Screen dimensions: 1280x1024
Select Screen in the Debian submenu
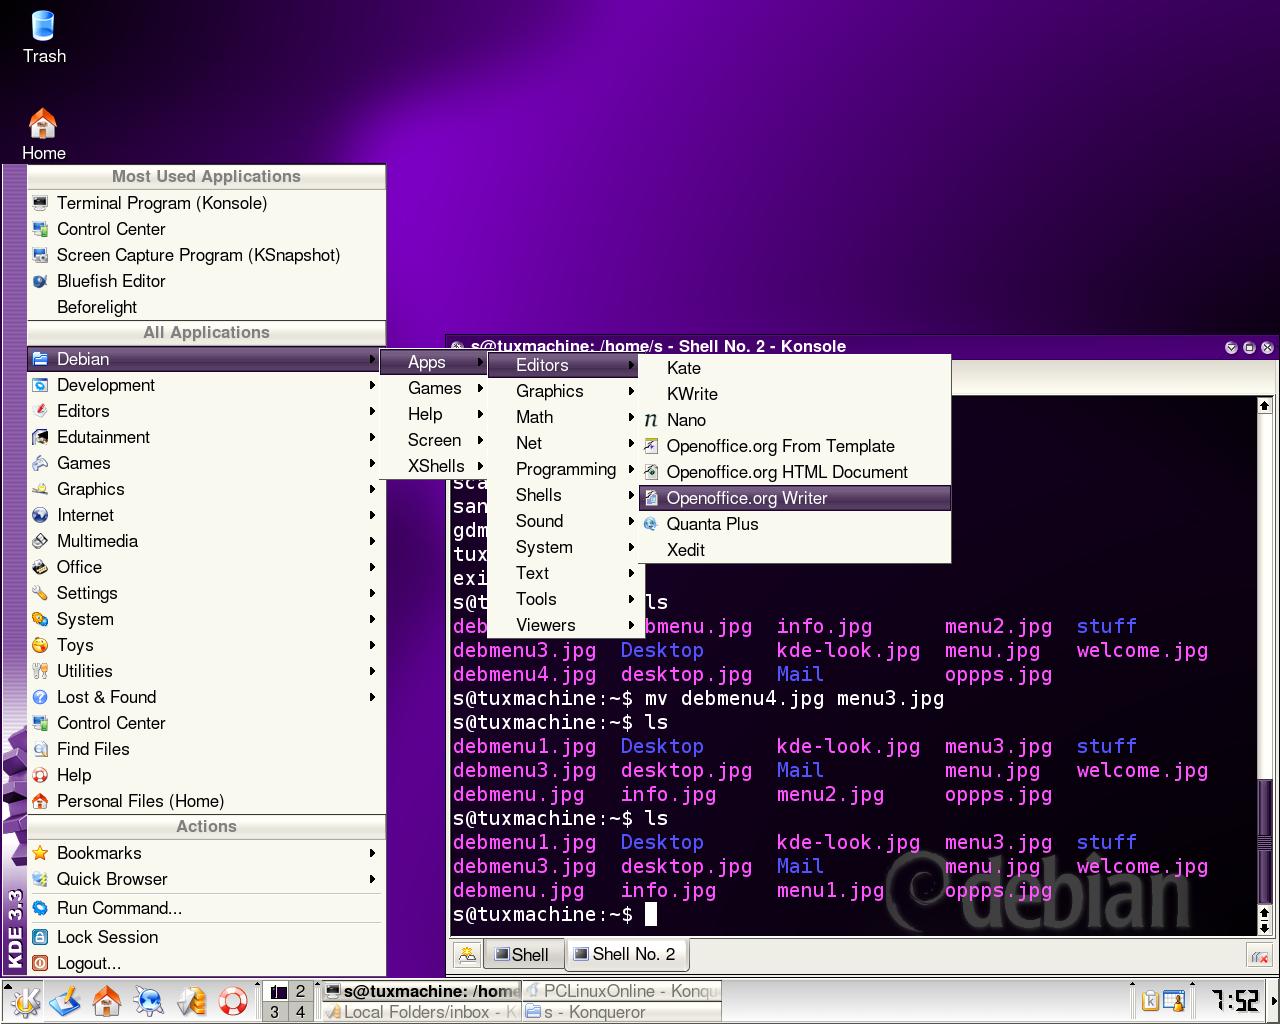(x=434, y=440)
